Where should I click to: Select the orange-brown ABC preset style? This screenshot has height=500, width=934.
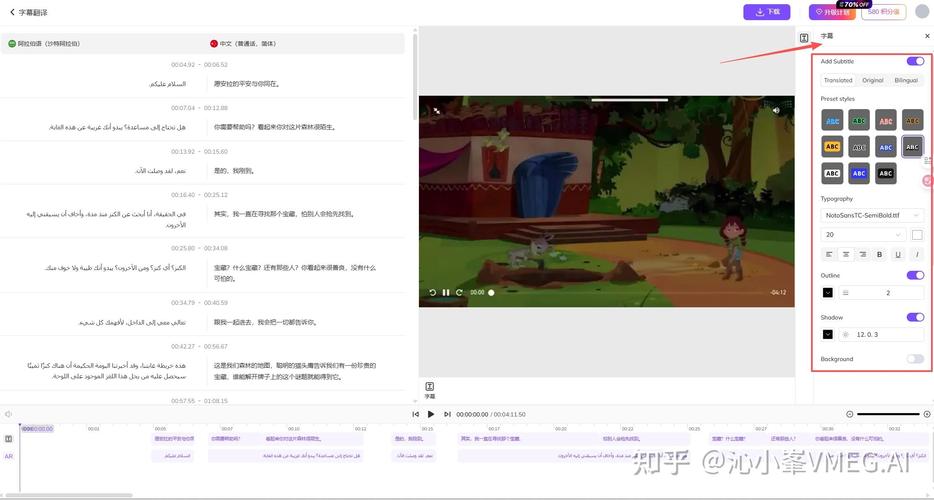click(913, 120)
